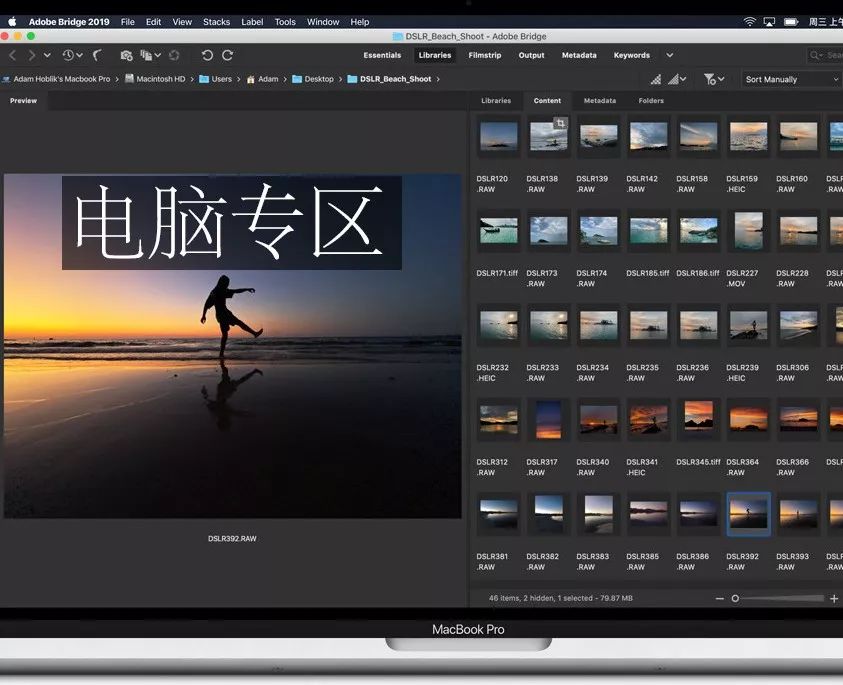The width and height of the screenshot is (843, 685).
Task: Click Get Photos from Camera icon
Action: [126, 55]
